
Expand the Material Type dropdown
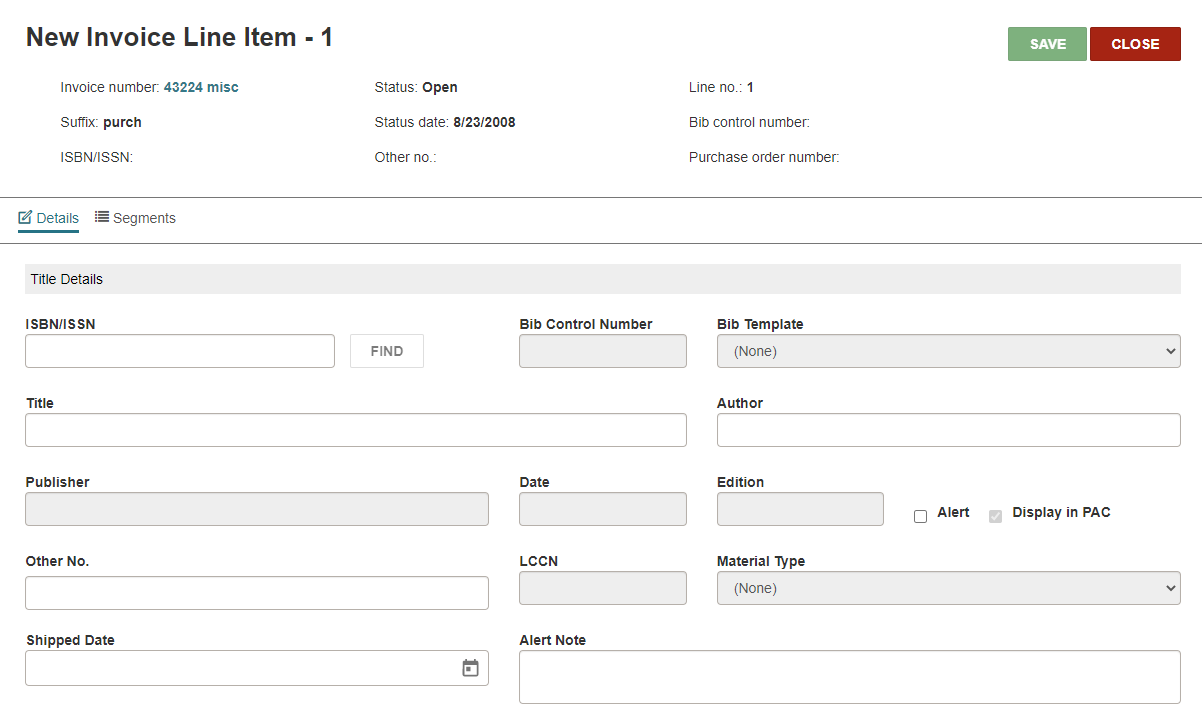tap(948, 588)
